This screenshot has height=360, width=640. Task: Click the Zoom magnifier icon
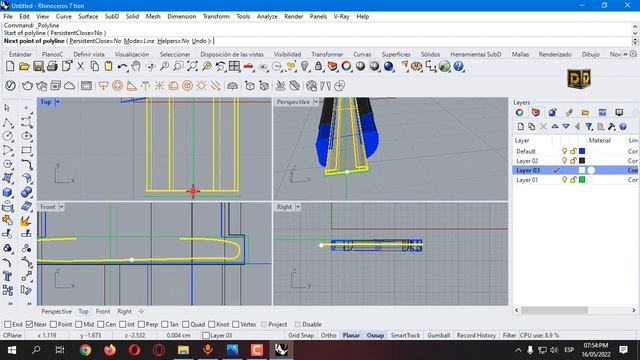pyautogui.click(x=164, y=66)
